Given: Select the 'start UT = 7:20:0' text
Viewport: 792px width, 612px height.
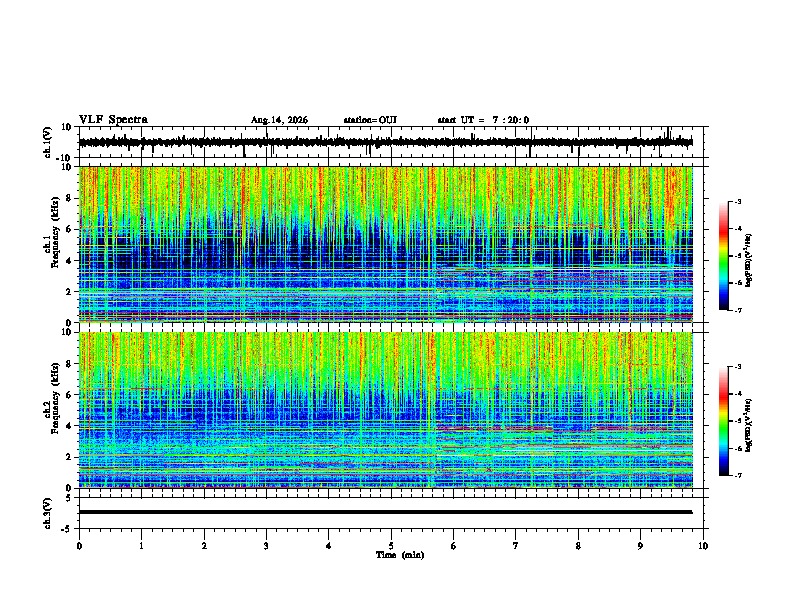Looking at the screenshot, I should point(483,120).
